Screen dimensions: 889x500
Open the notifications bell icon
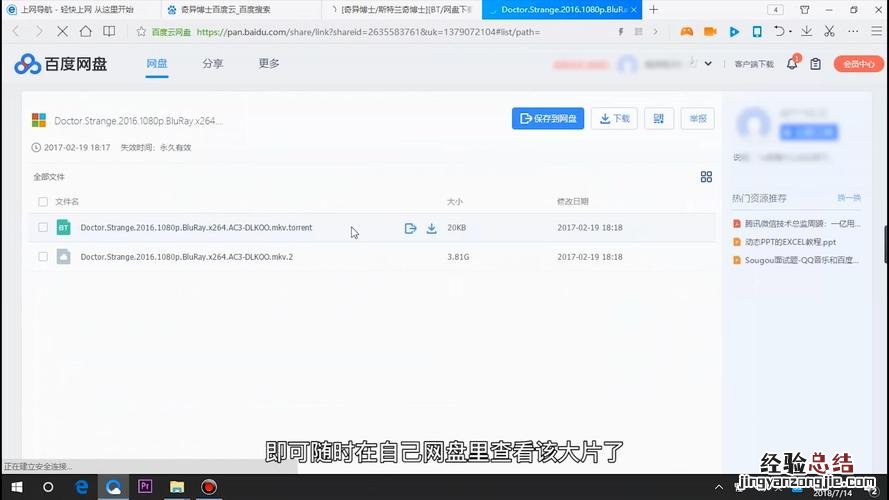pyautogui.click(x=792, y=64)
